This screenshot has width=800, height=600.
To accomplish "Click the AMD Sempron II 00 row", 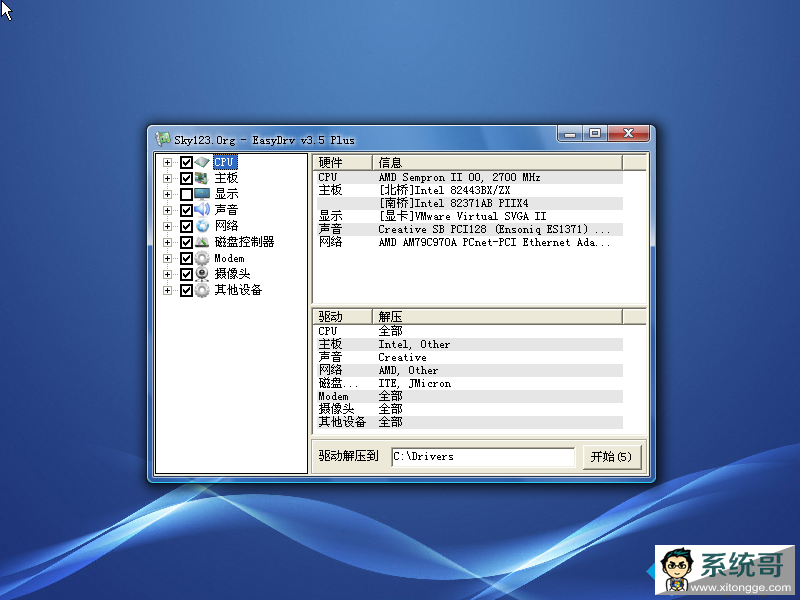I will click(x=469, y=177).
